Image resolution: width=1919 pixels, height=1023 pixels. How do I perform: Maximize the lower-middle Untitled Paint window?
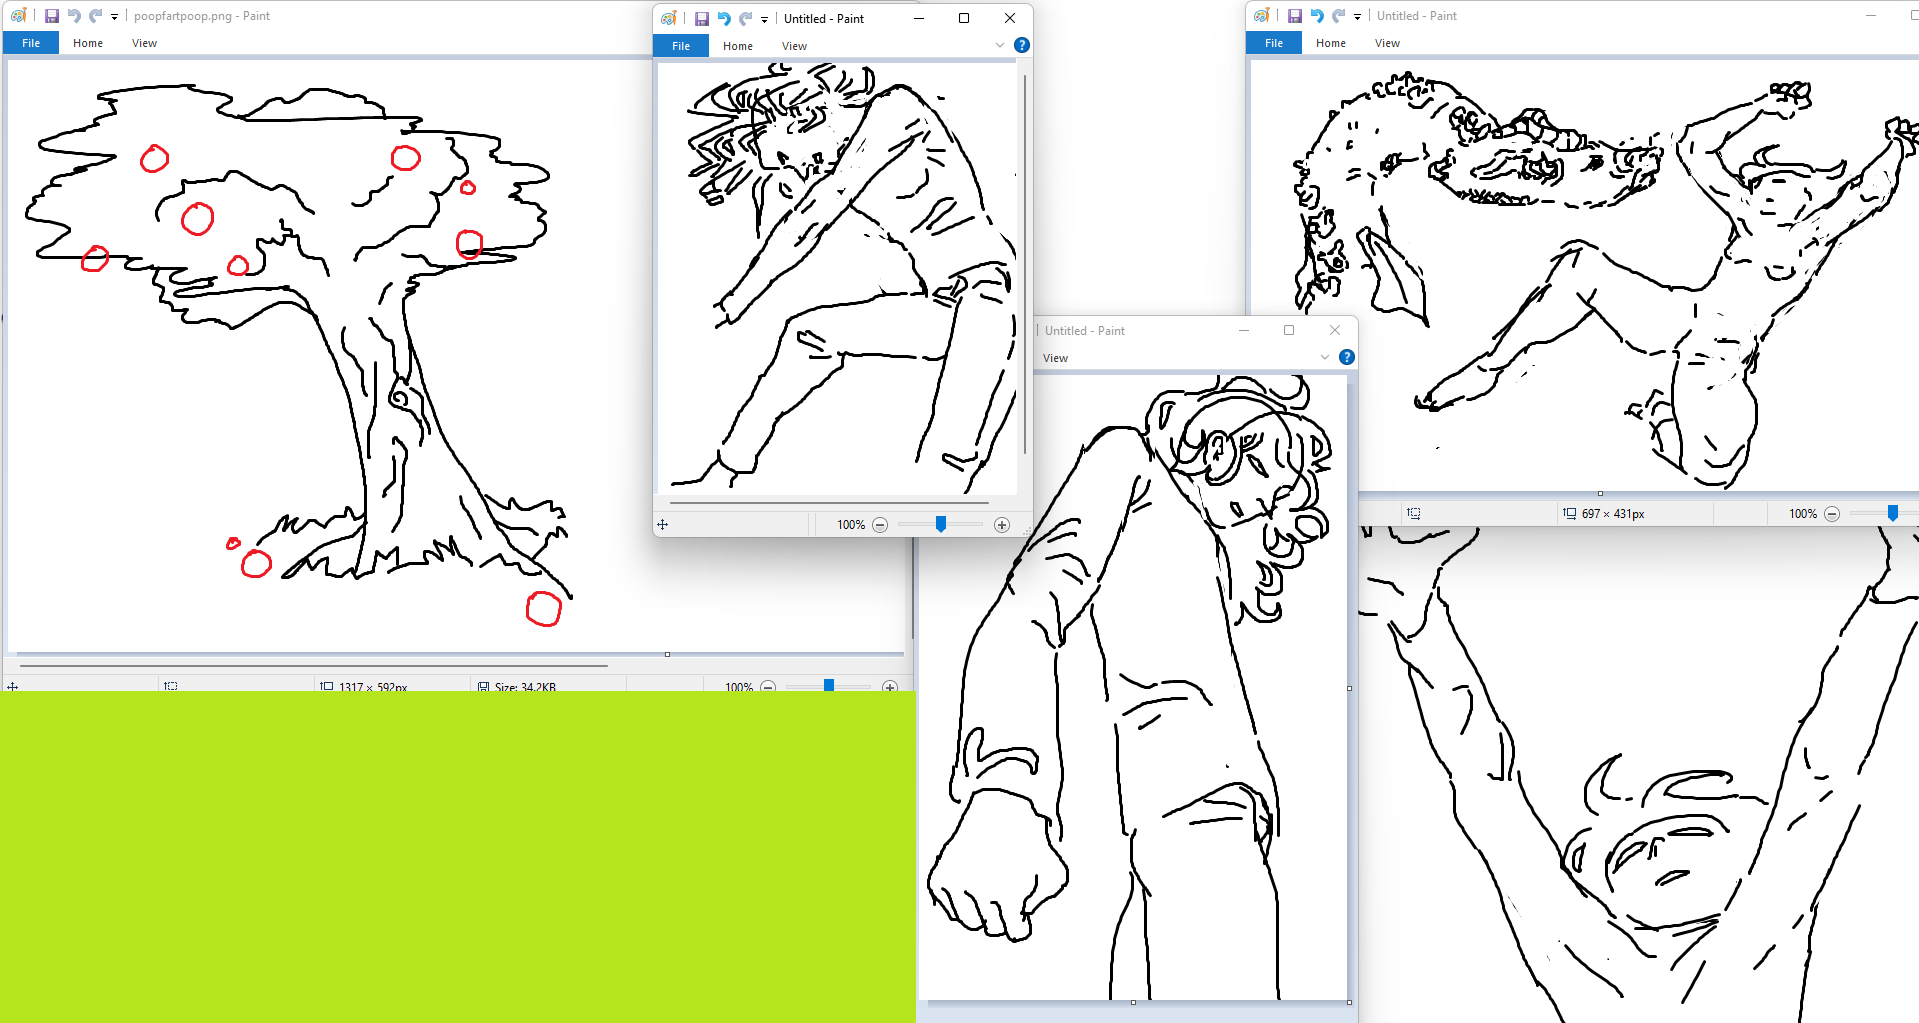click(x=1289, y=330)
